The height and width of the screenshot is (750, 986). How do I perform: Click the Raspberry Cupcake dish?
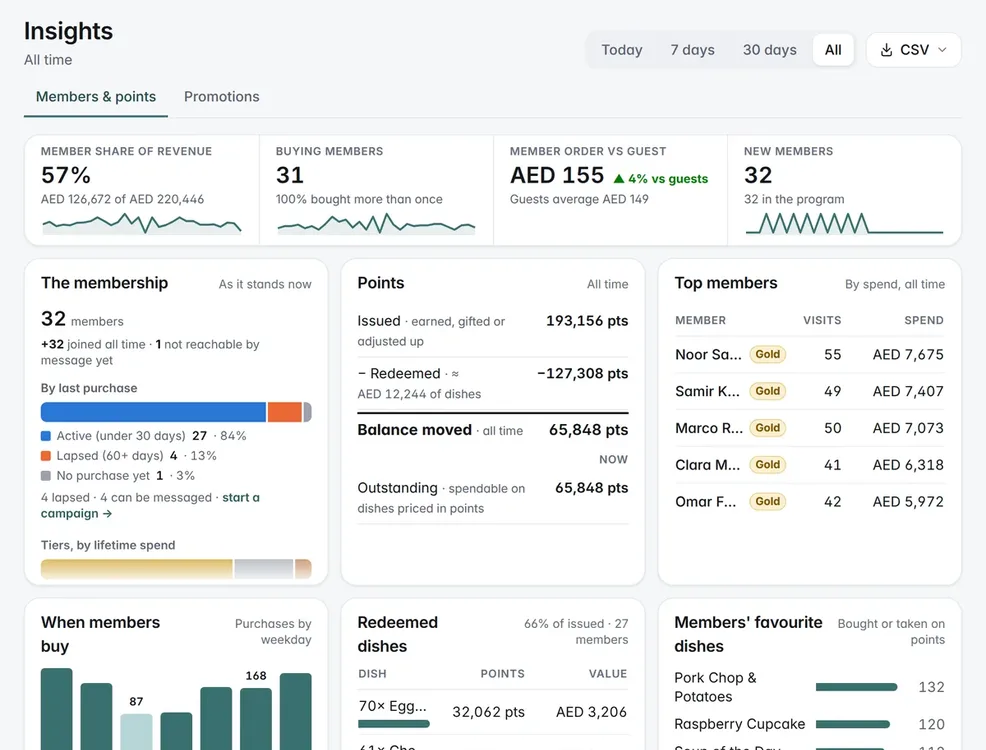(x=740, y=724)
